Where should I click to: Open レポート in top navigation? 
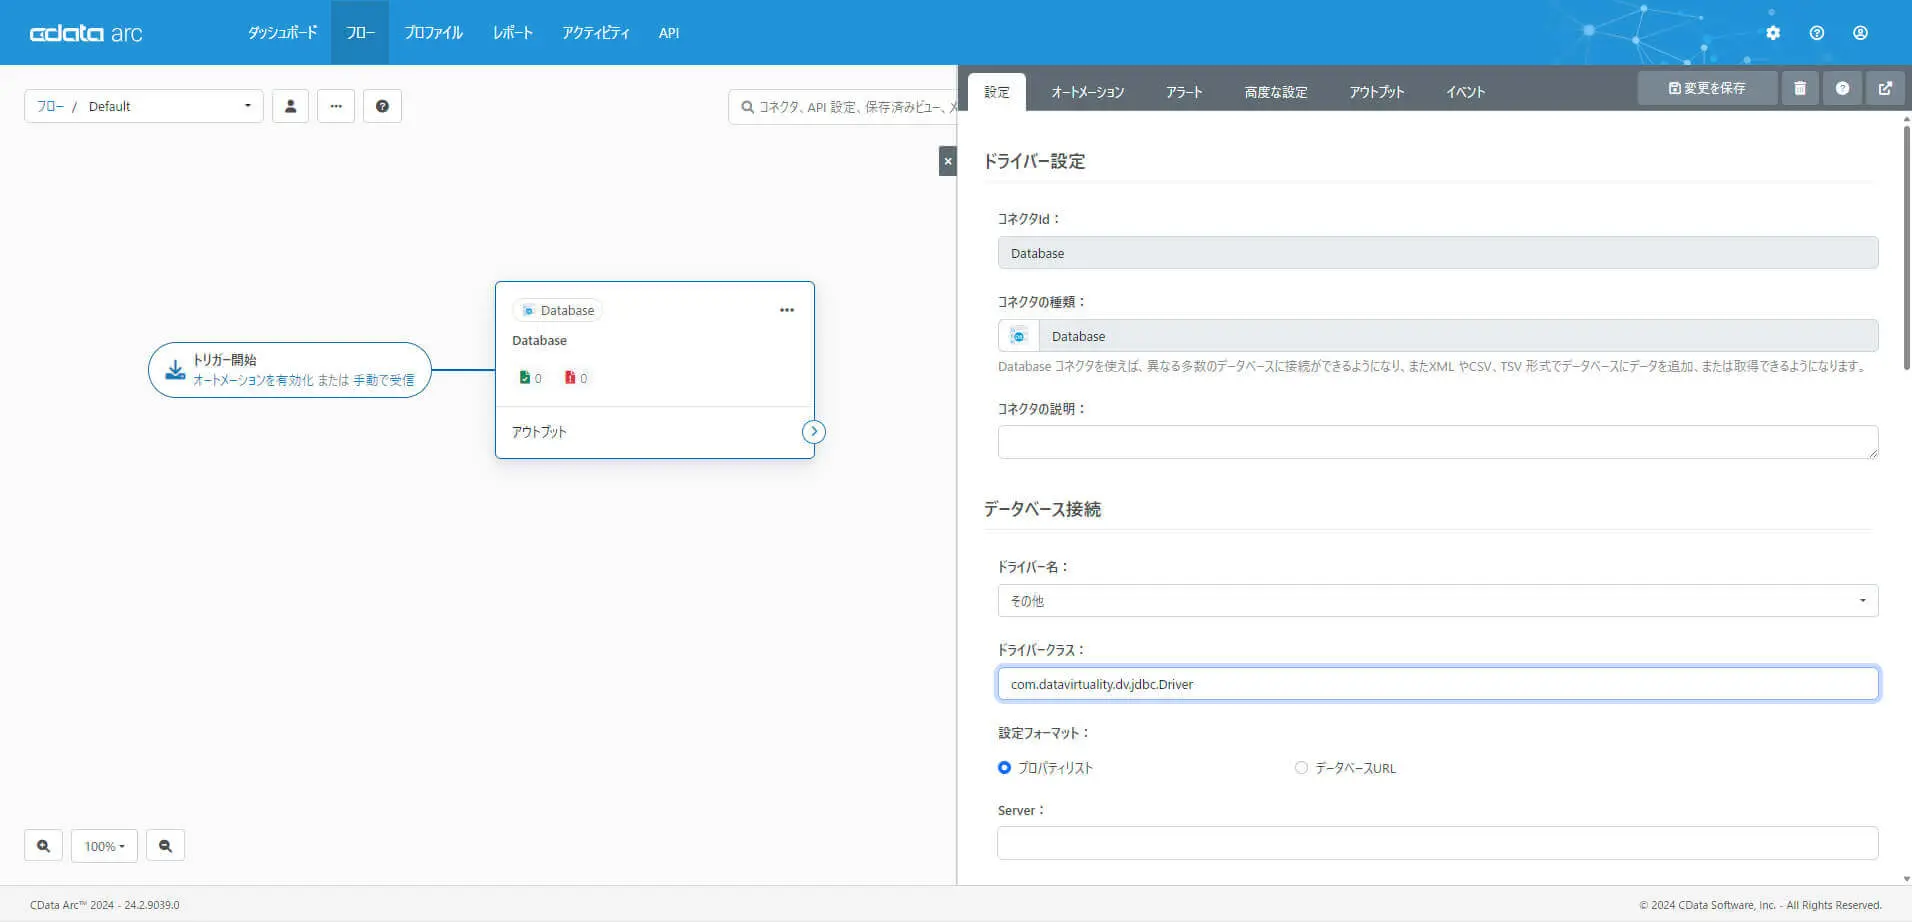pos(513,33)
